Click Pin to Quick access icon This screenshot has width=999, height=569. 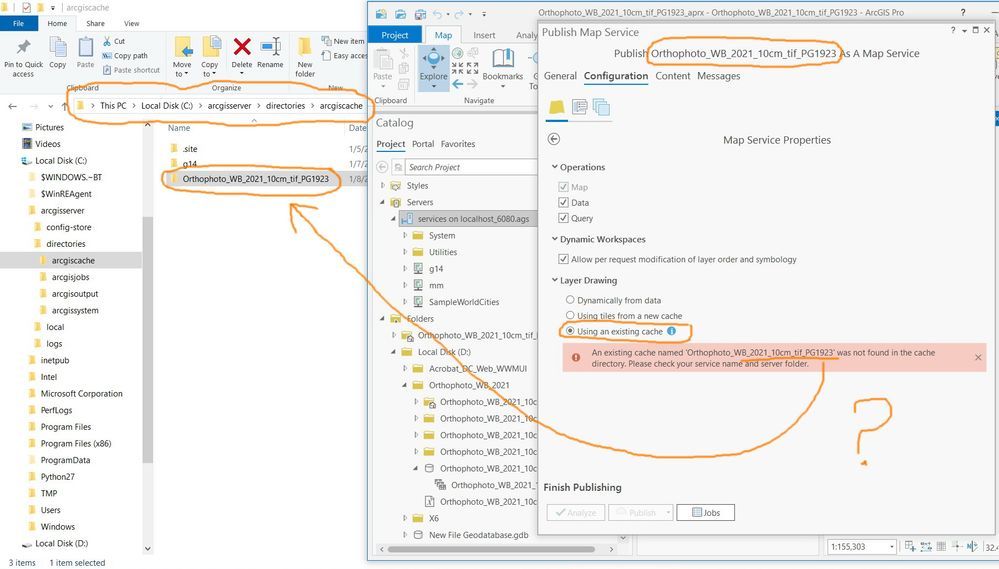(24, 48)
